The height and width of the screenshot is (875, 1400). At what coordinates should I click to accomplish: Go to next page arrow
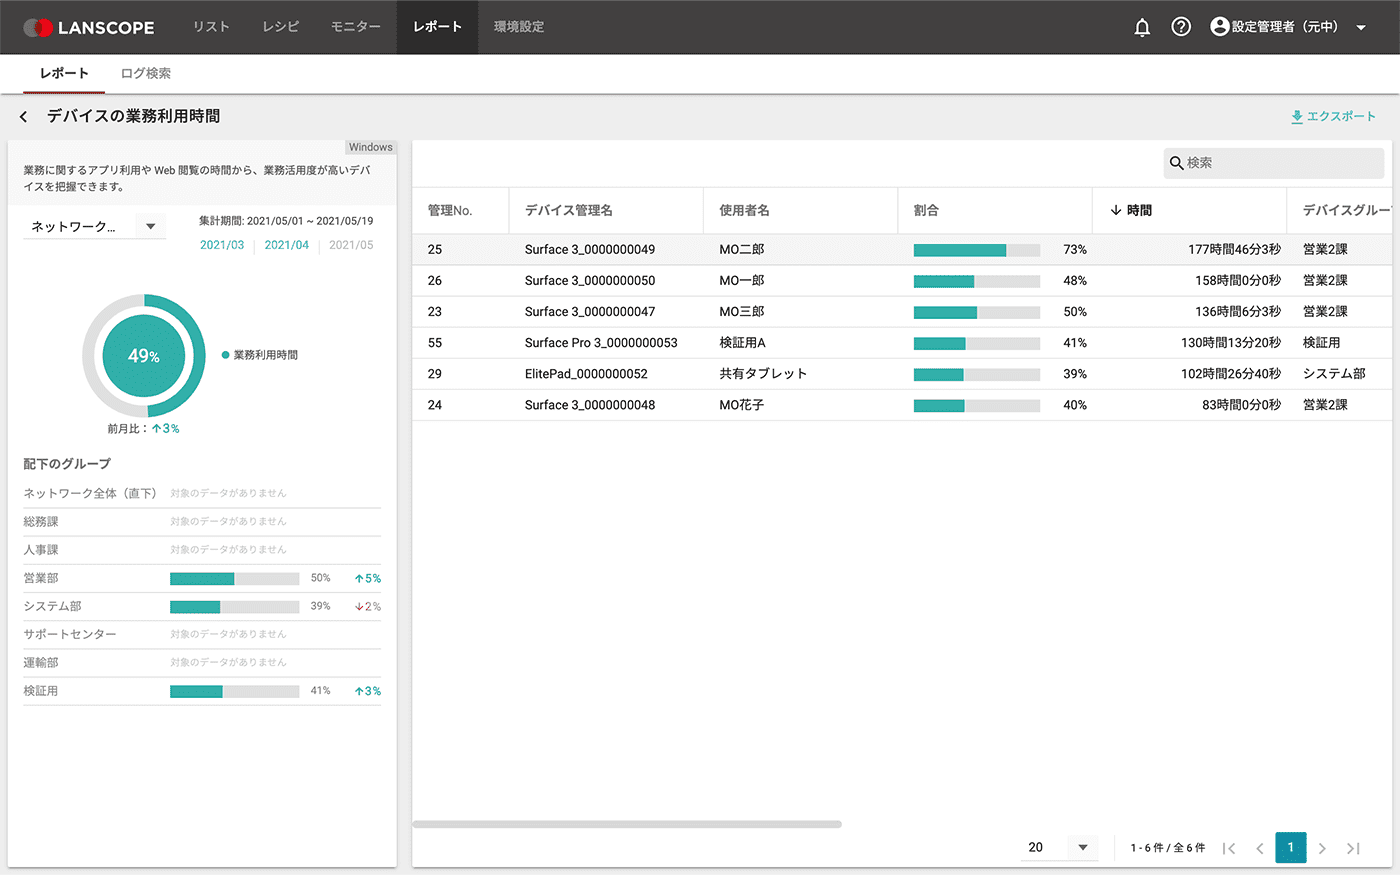[1322, 848]
